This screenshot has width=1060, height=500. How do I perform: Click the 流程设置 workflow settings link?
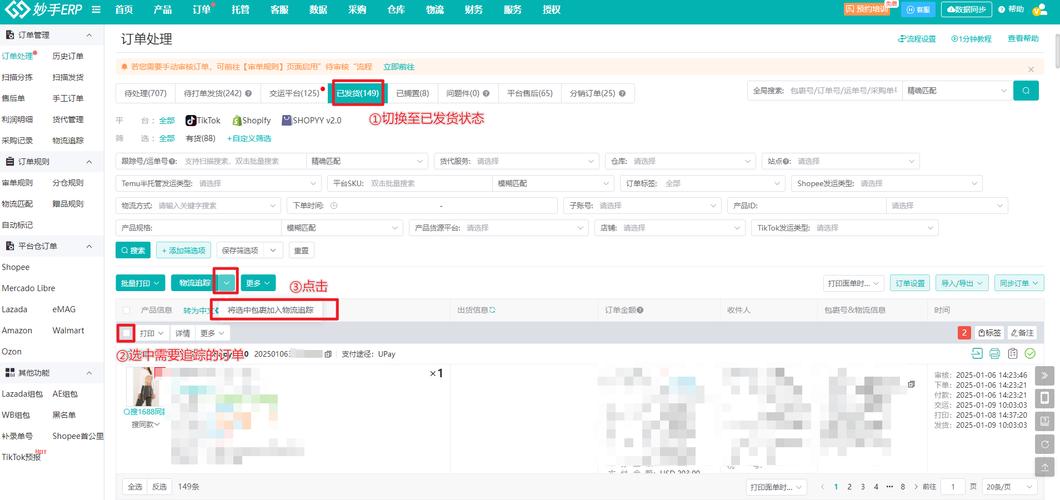point(917,39)
